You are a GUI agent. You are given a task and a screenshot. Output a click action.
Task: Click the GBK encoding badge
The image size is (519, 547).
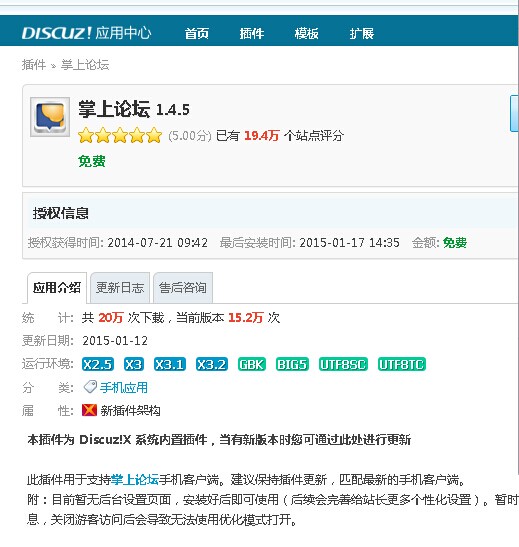252,364
